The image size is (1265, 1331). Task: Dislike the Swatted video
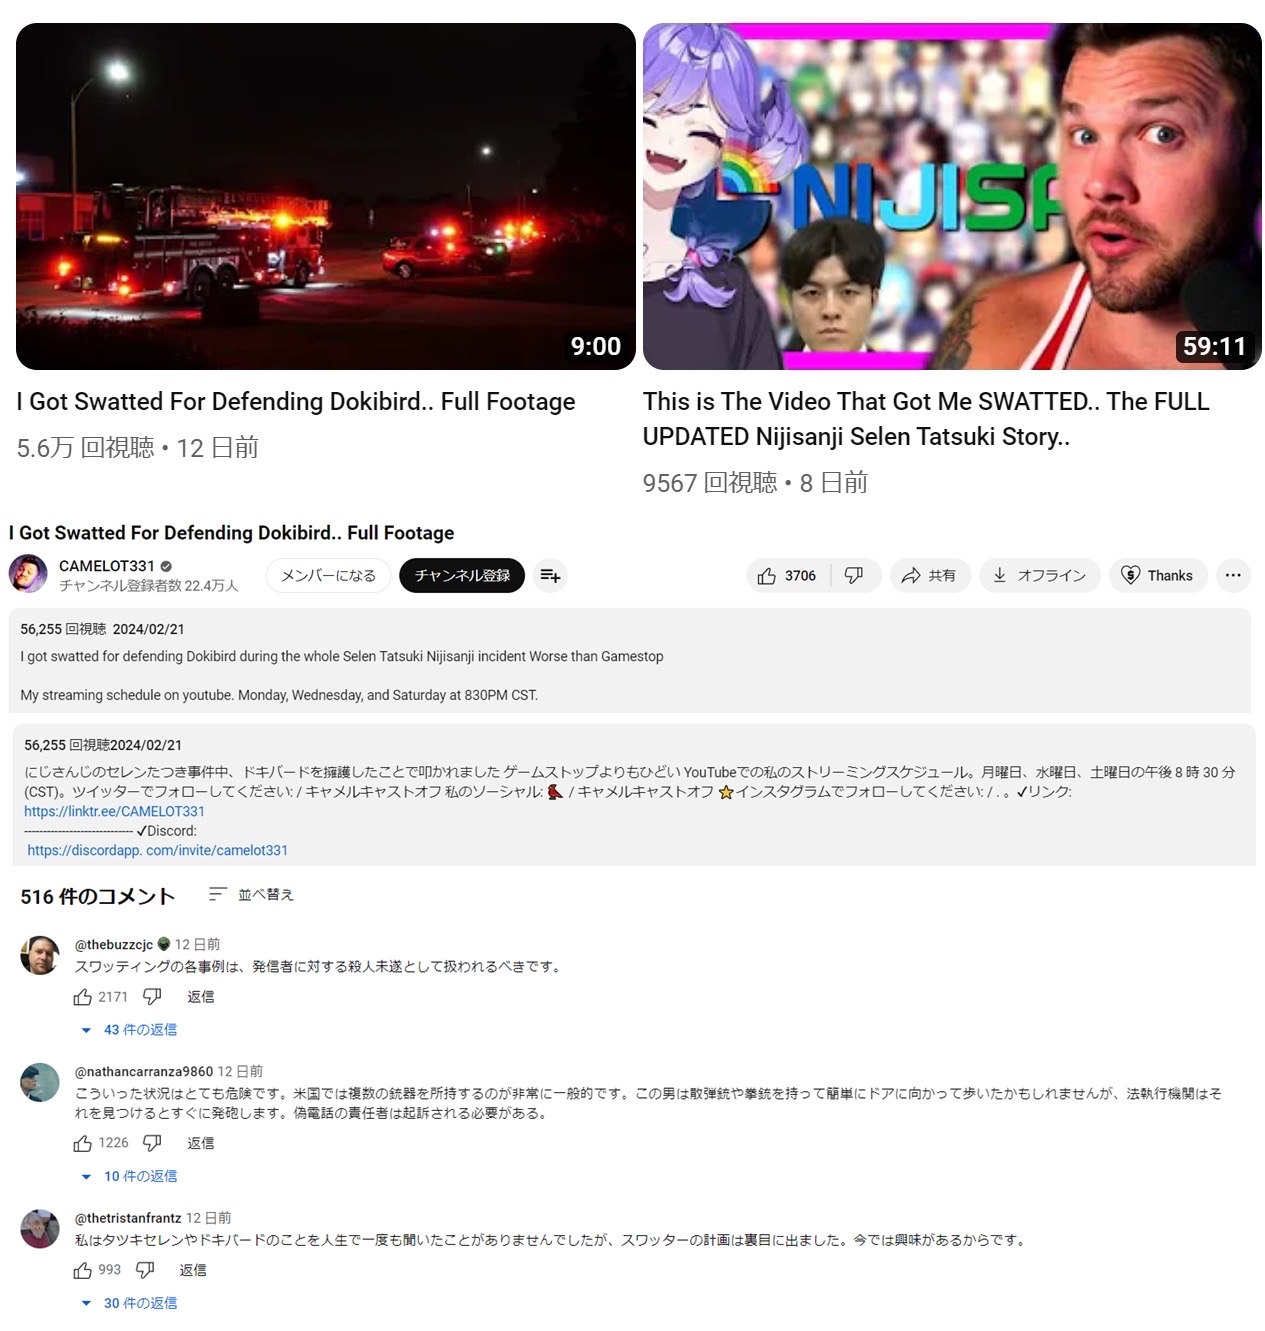pos(855,576)
